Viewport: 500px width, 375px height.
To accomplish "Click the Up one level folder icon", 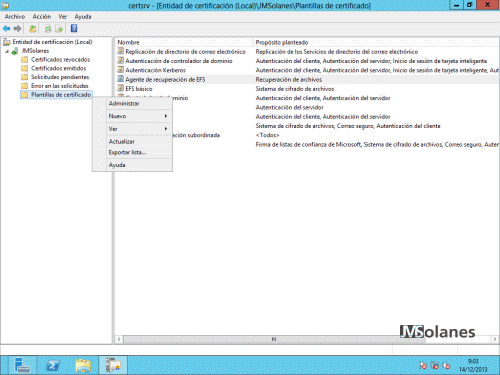I will [33, 29].
